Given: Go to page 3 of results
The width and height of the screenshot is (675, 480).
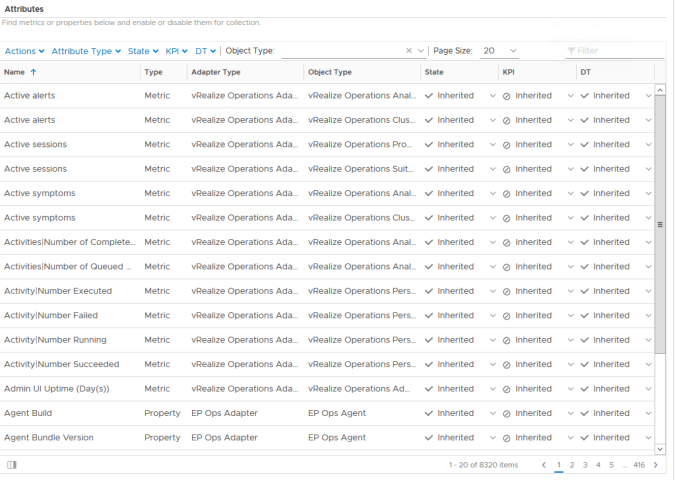Looking at the screenshot, I should (585, 465).
